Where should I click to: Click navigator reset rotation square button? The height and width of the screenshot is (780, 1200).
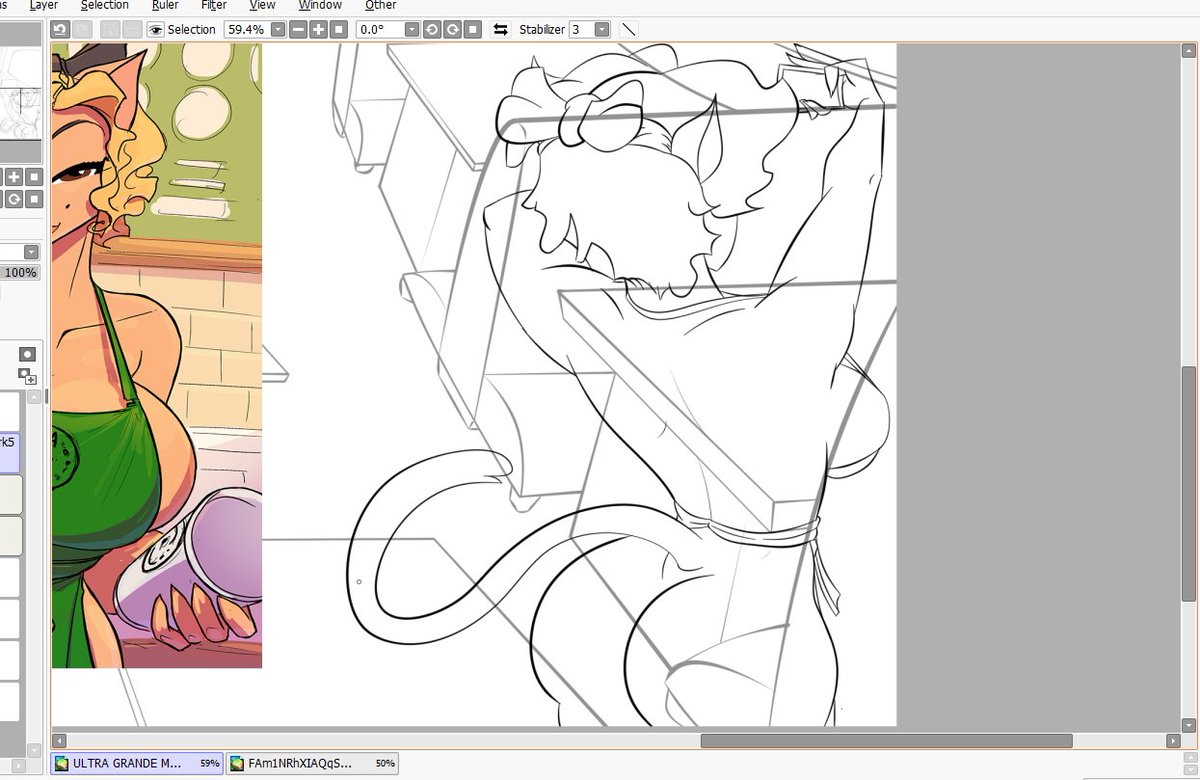click(x=34, y=199)
